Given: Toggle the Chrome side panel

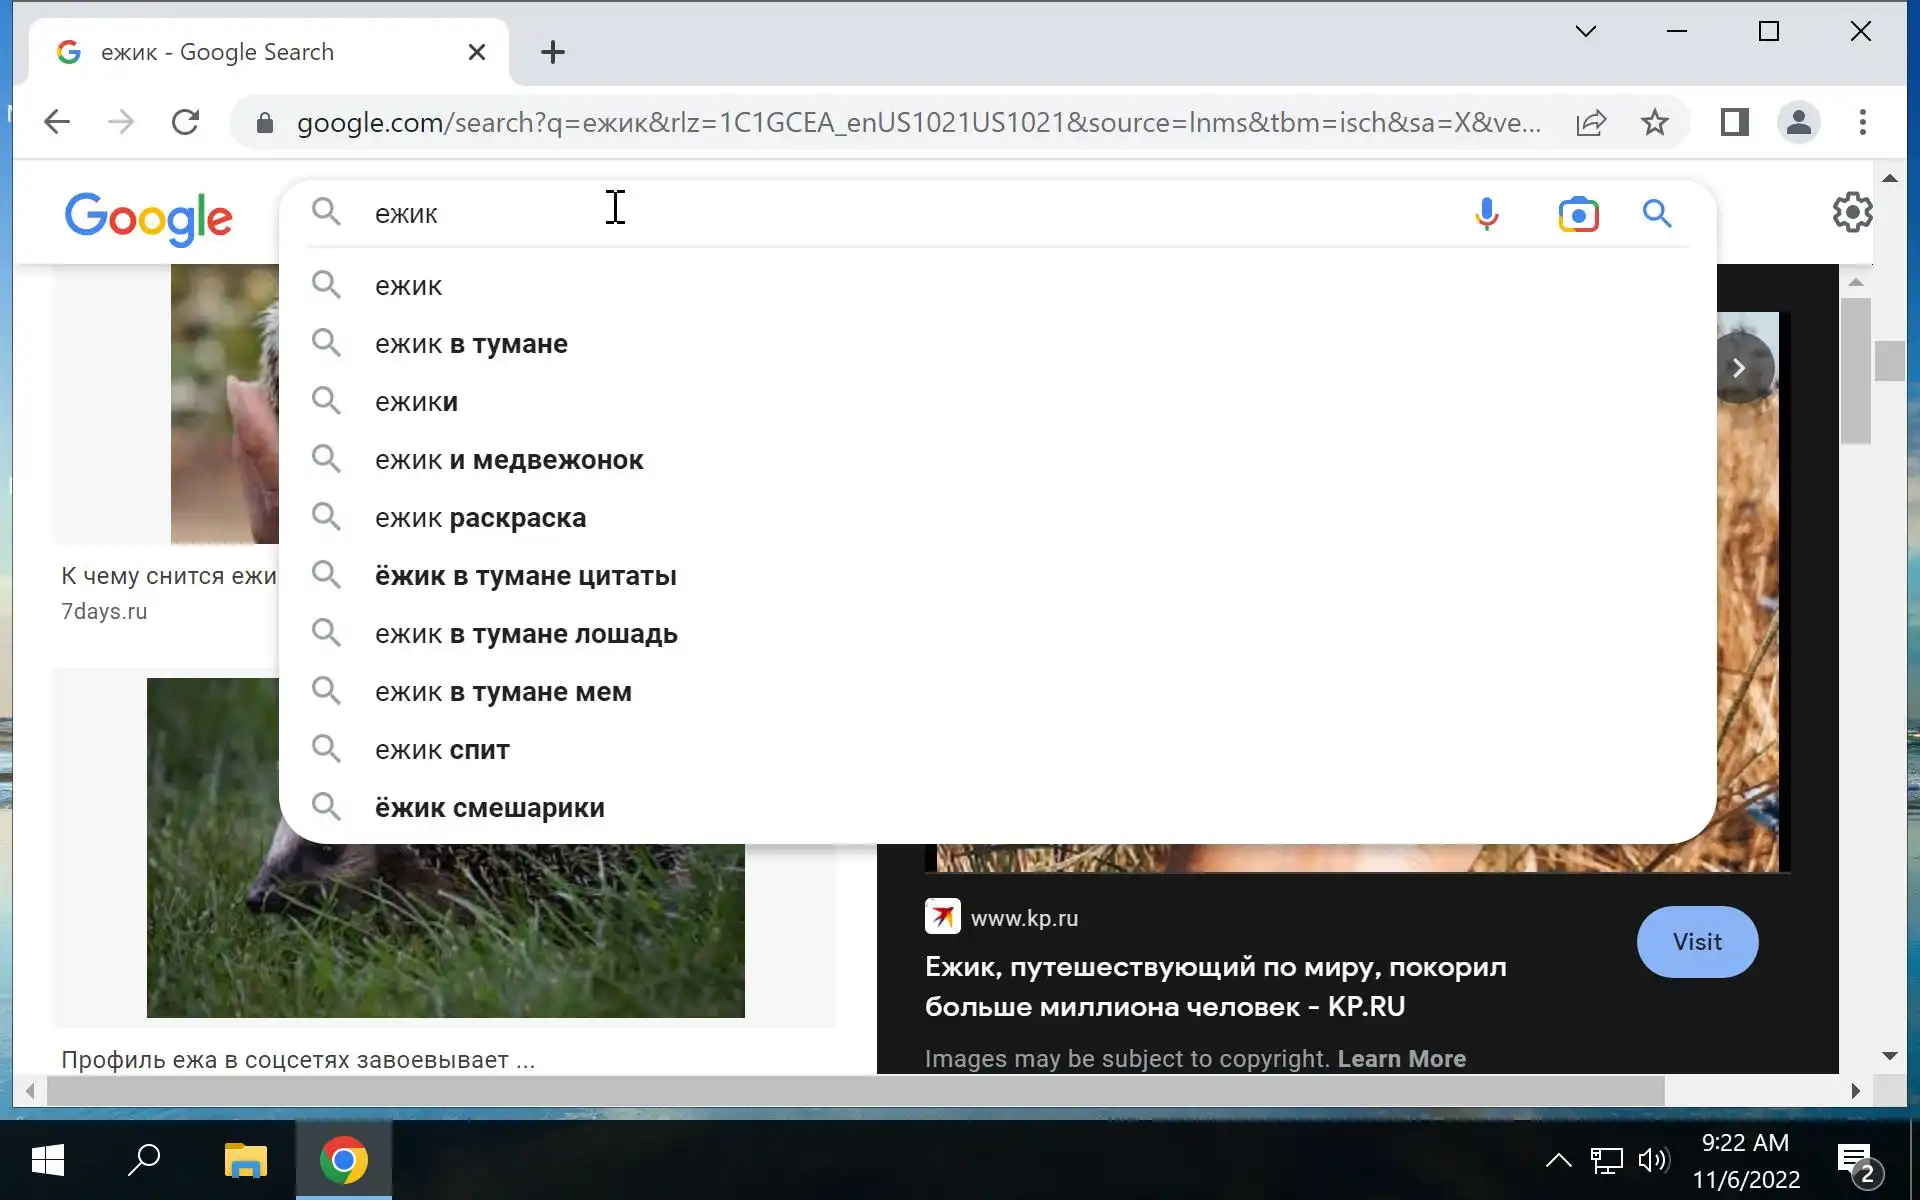Looking at the screenshot, I should tap(1734, 123).
